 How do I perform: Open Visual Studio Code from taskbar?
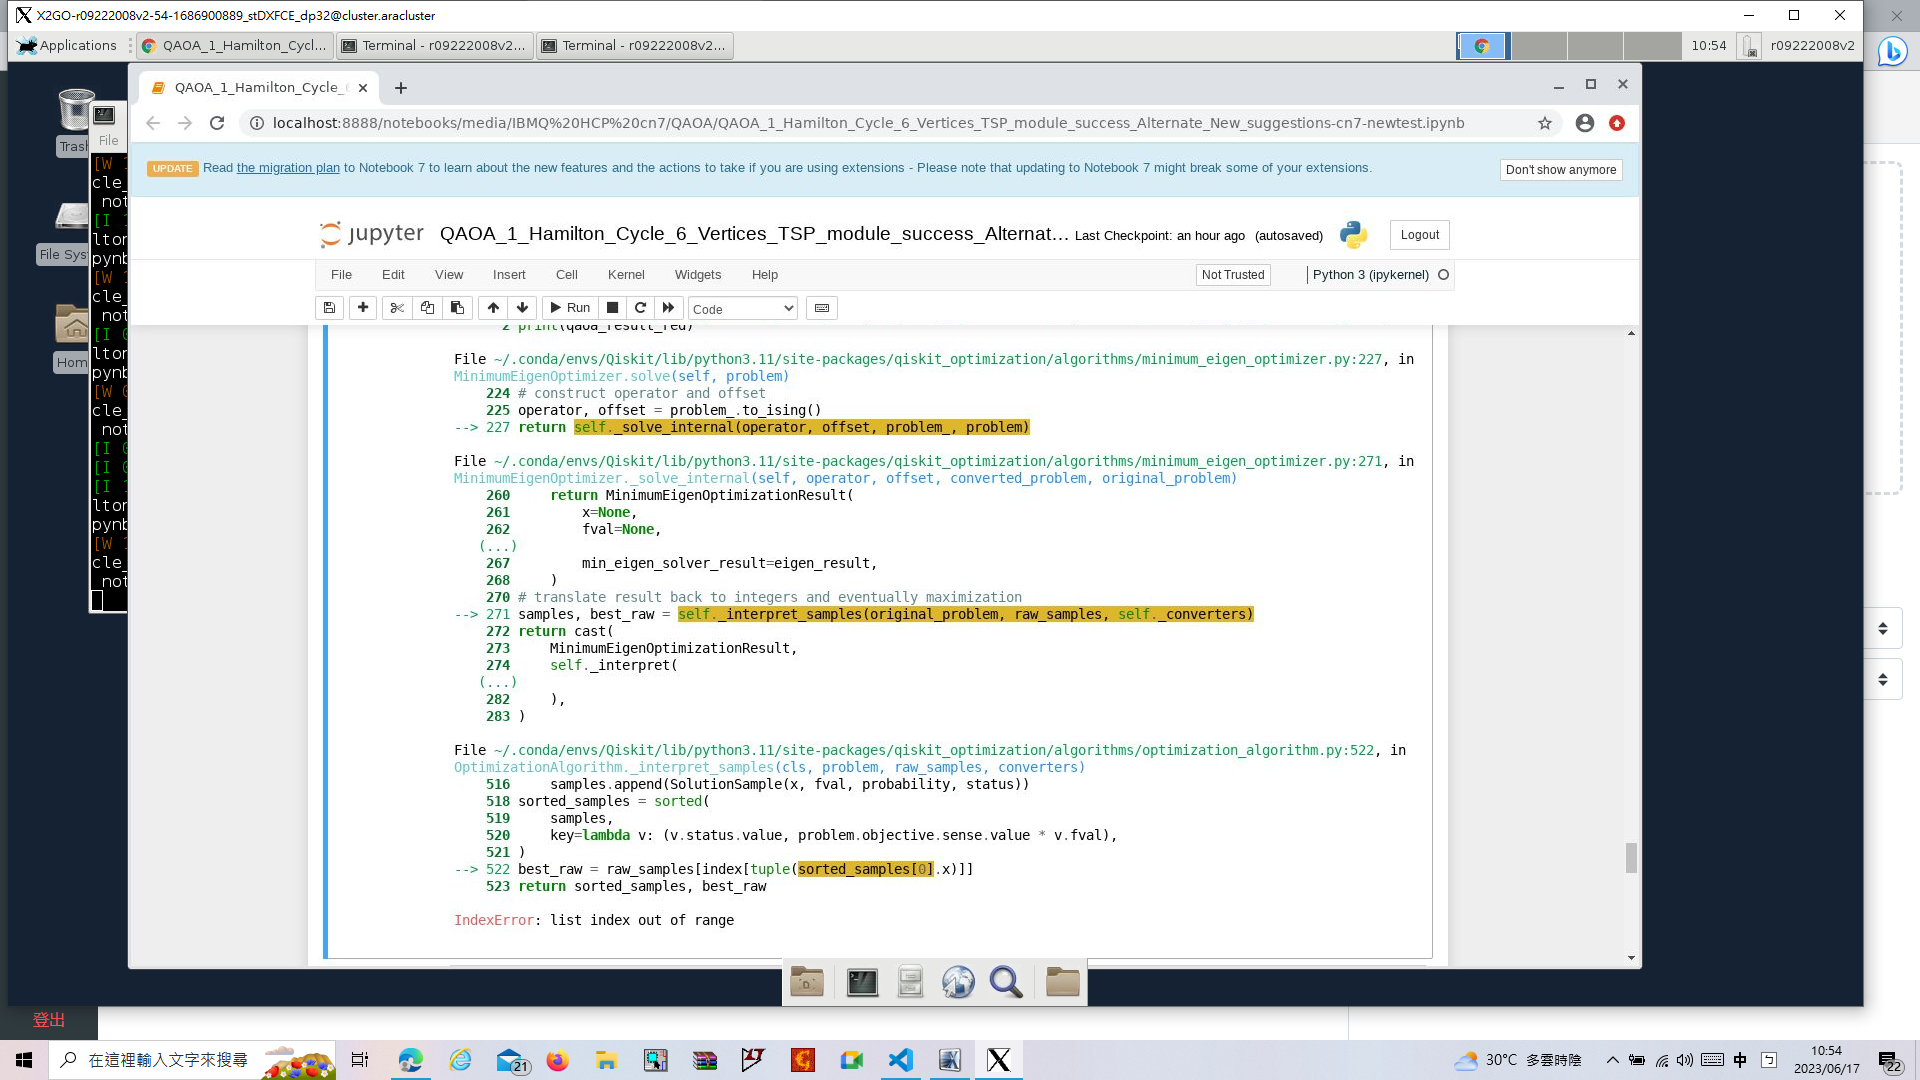pos(901,1060)
